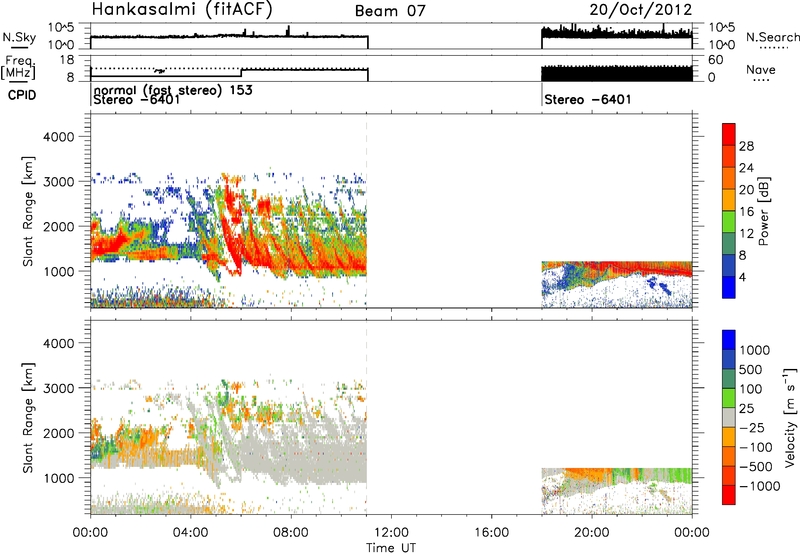The image size is (800, 554).
Task: Click the -25 value on the velocity scale
Action: 753,428
